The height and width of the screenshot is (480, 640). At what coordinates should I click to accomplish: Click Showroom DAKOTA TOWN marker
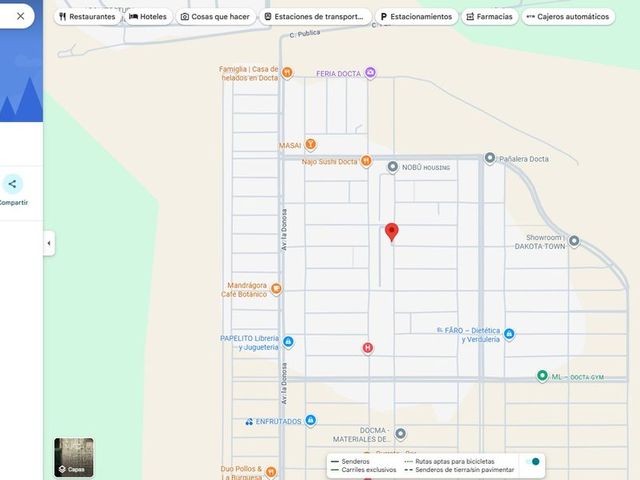coord(574,241)
